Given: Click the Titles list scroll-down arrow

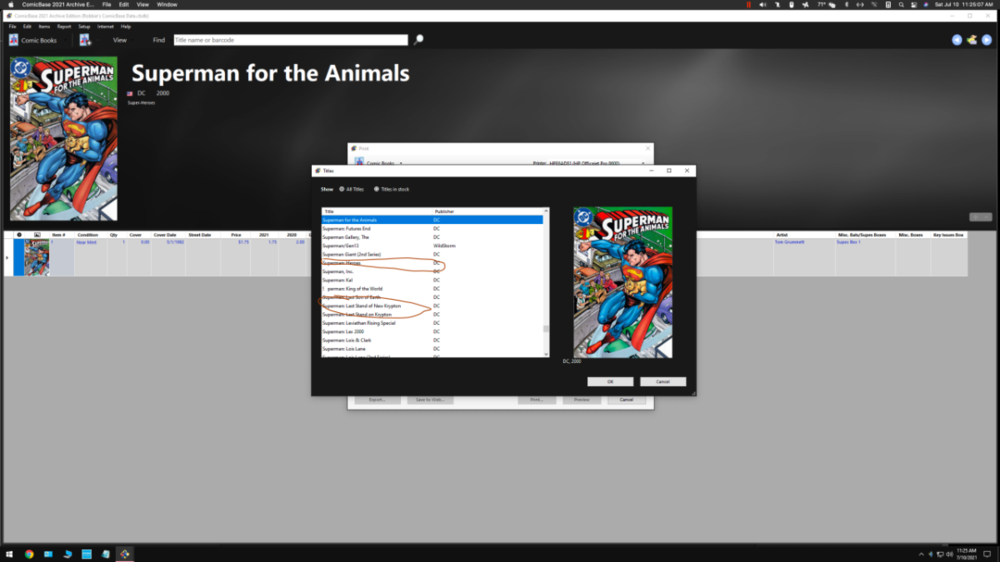Looking at the screenshot, I should [546, 354].
